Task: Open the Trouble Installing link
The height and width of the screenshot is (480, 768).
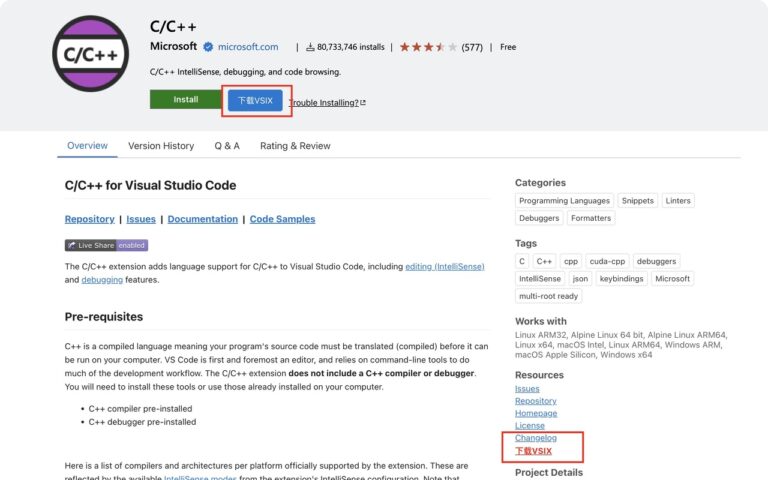Action: (x=327, y=102)
